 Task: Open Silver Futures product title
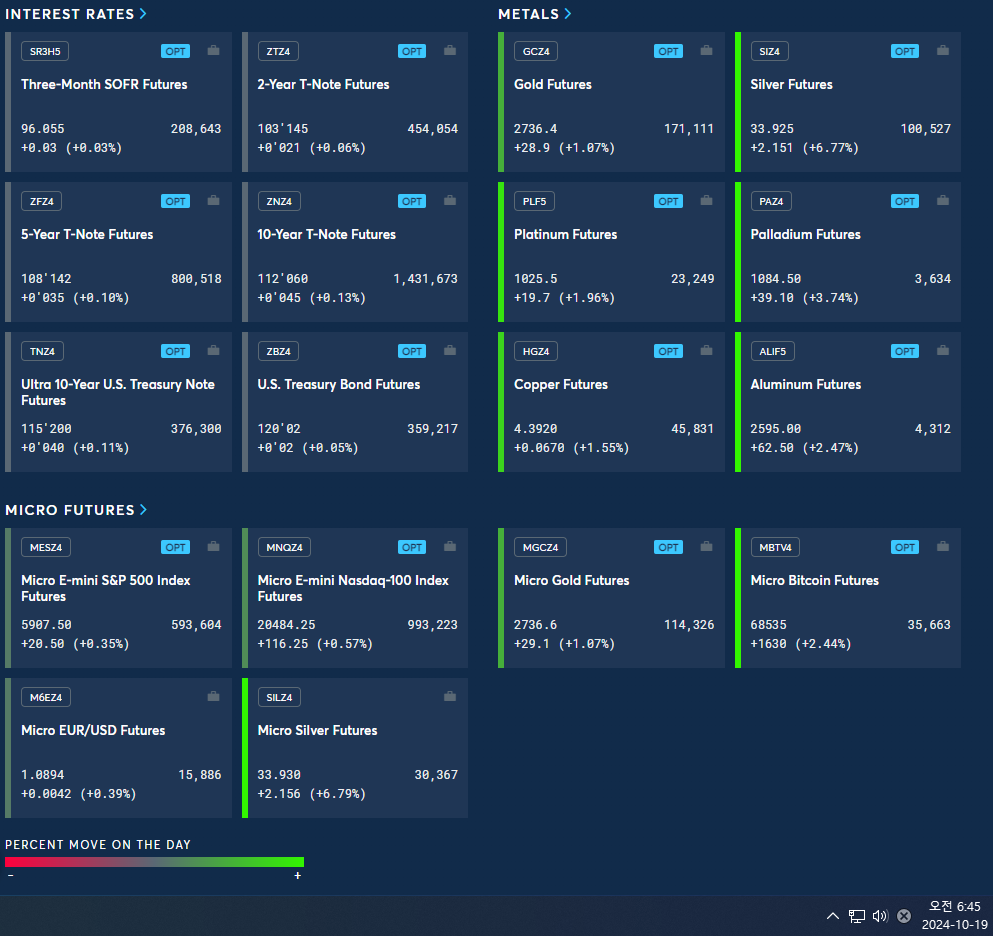[792, 84]
